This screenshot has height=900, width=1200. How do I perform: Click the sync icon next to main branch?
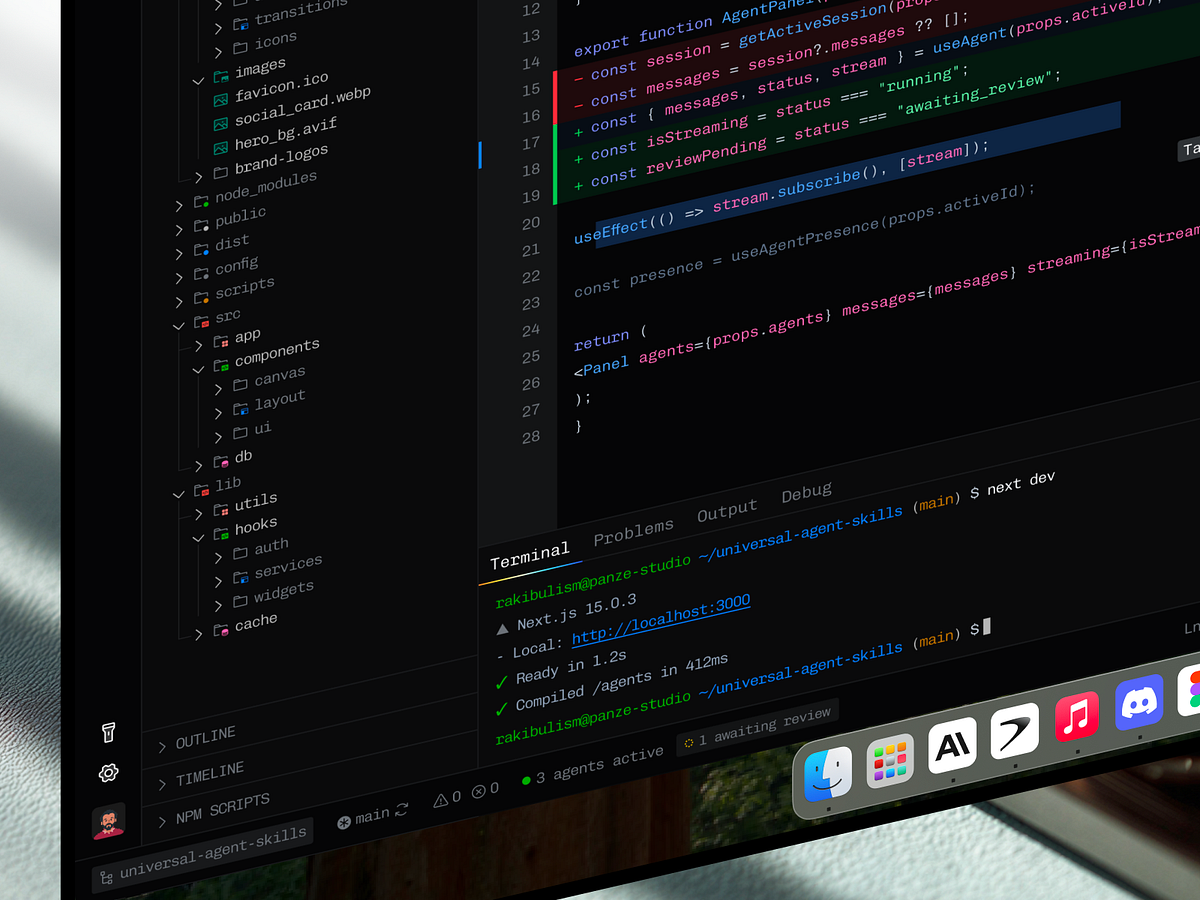coord(402,811)
